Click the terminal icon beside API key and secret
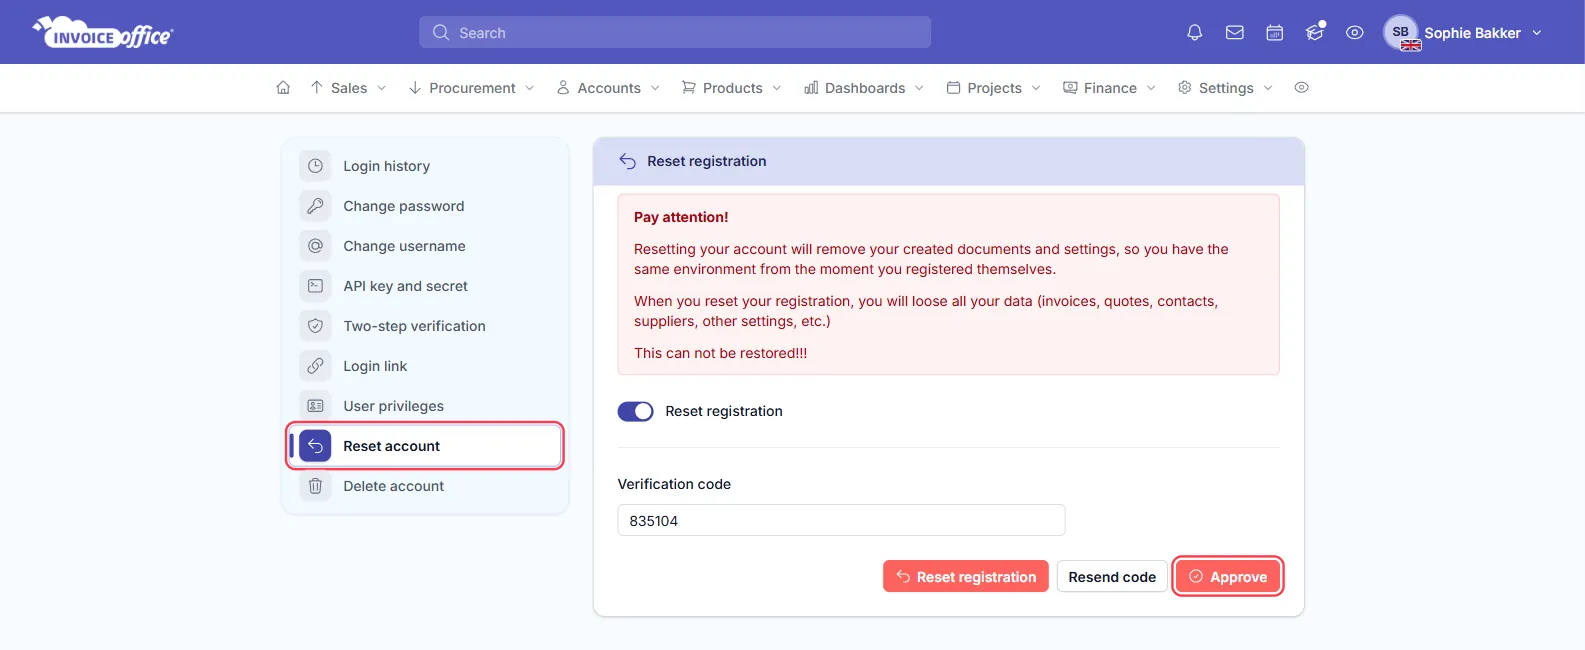Screen dimensions: 1585x650 (315, 286)
